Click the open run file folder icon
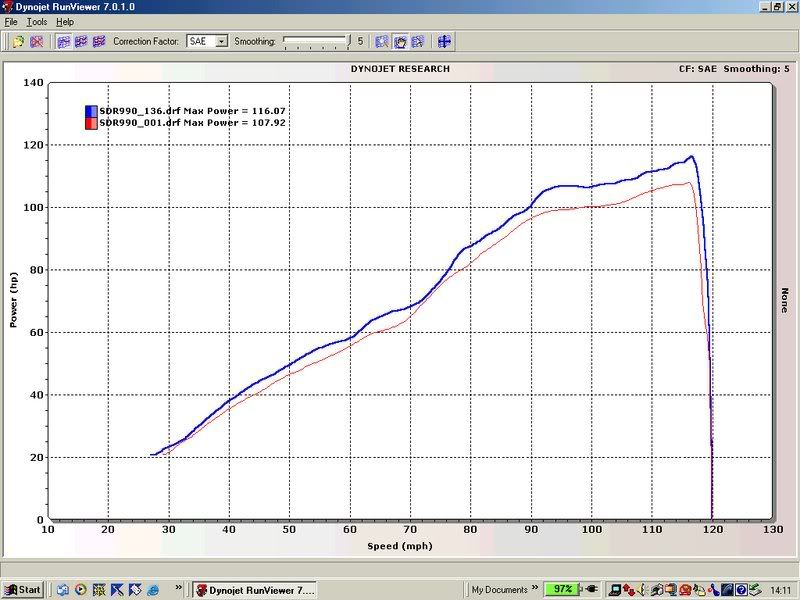This screenshot has height=600, width=800. [x=19, y=42]
